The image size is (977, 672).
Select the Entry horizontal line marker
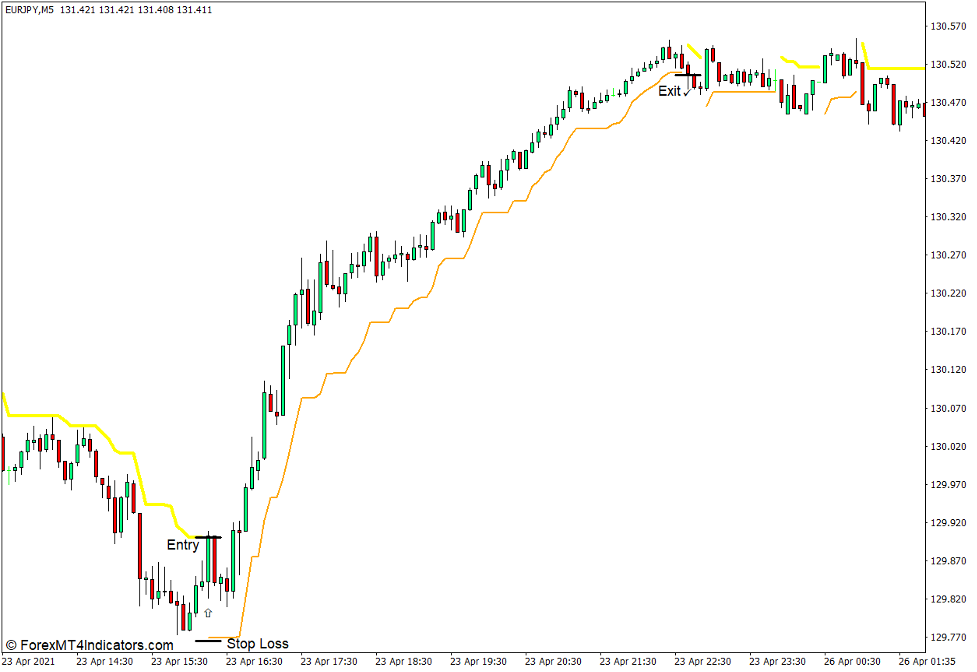(x=212, y=537)
